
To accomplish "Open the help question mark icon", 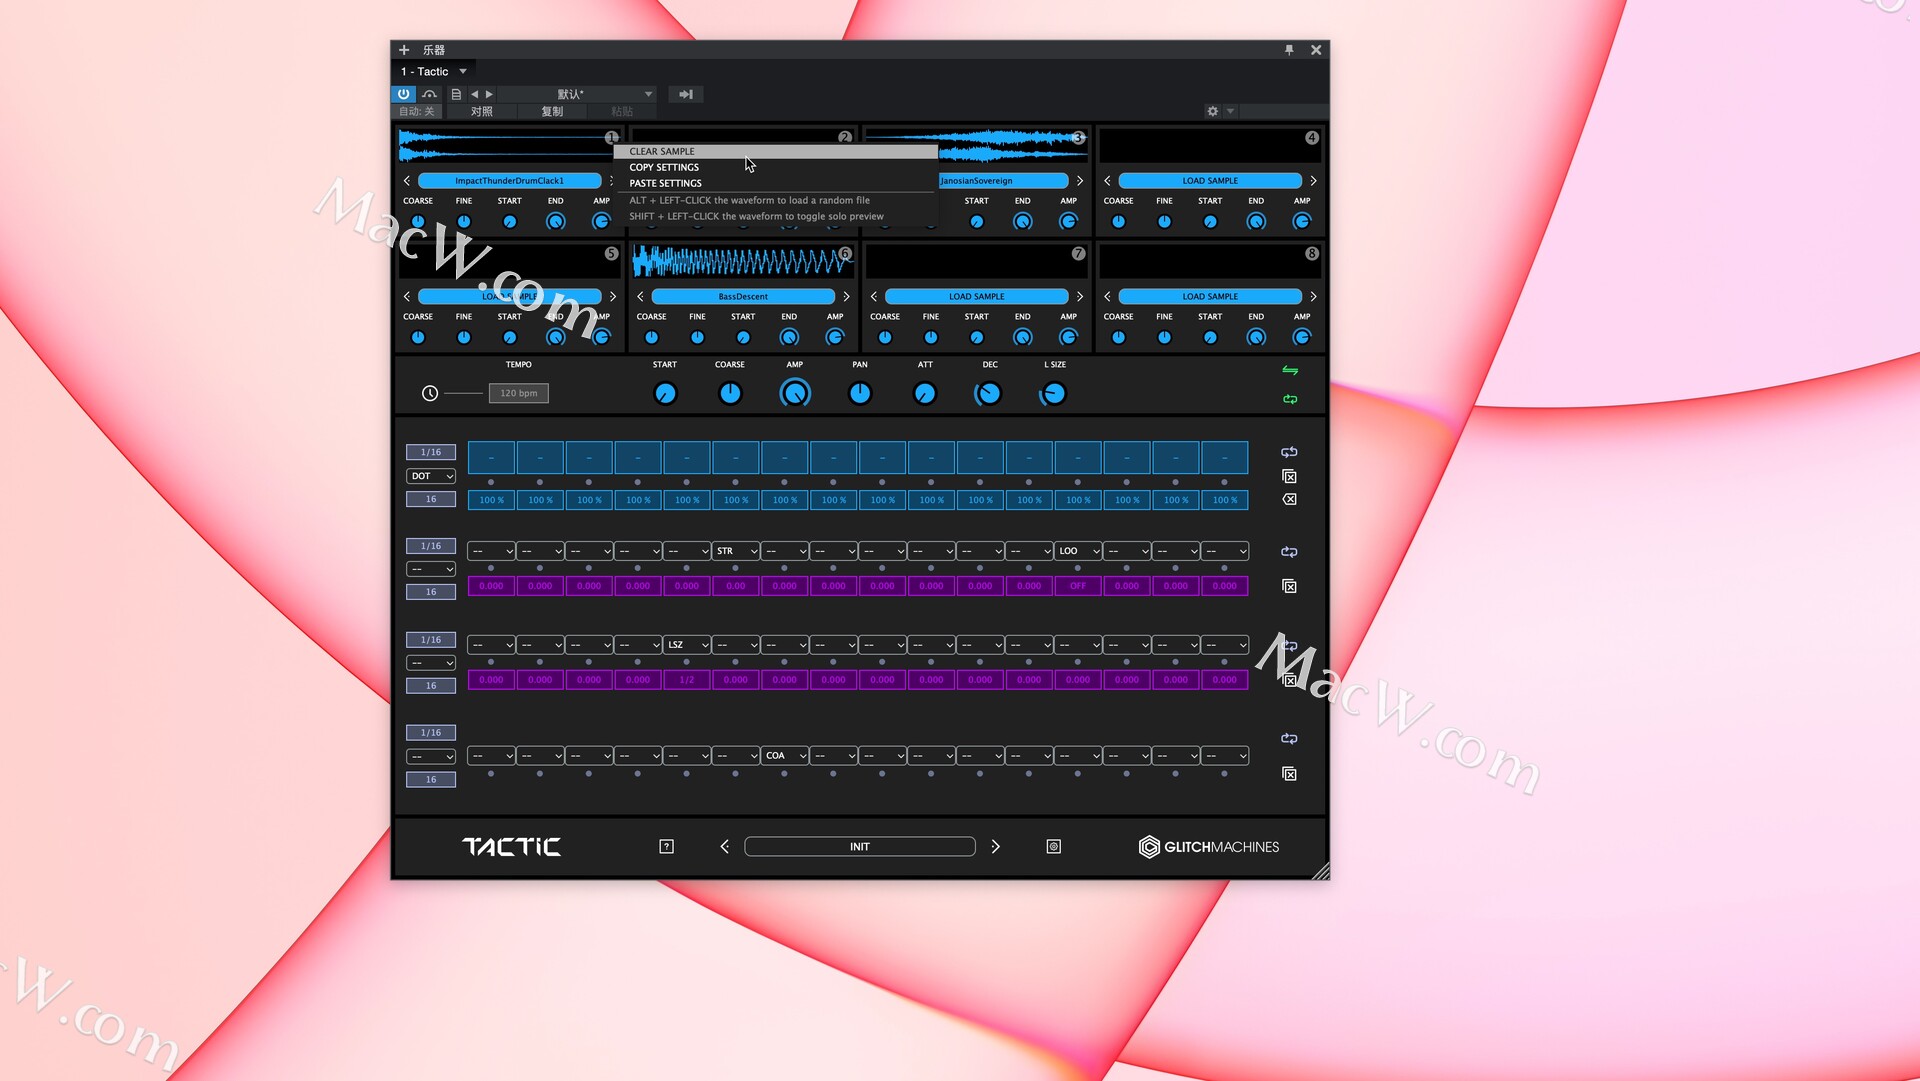I will [x=667, y=847].
